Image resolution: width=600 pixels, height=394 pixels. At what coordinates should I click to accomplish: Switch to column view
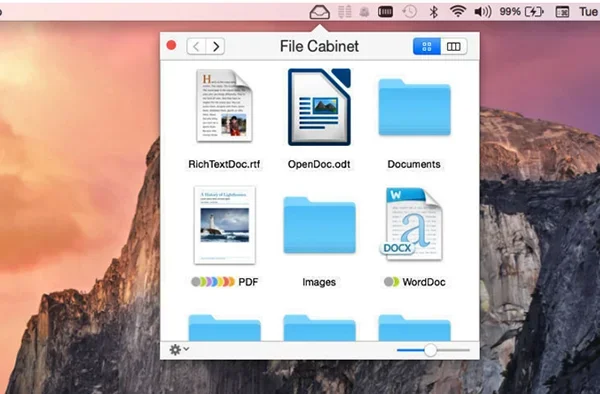click(454, 47)
